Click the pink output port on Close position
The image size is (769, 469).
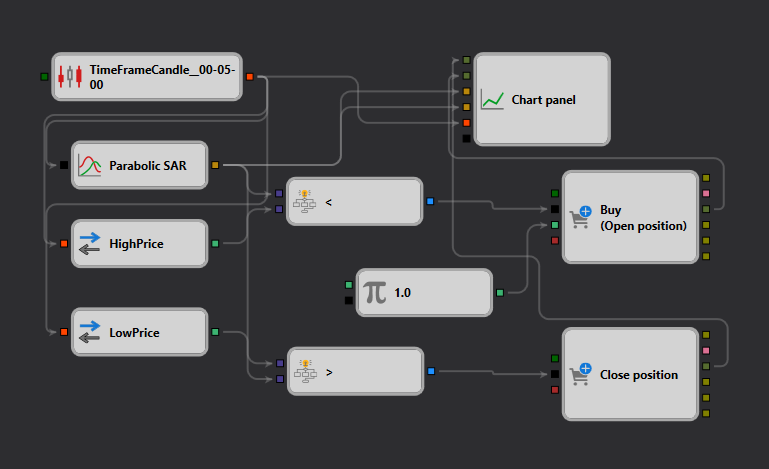[x=706, y=350]
